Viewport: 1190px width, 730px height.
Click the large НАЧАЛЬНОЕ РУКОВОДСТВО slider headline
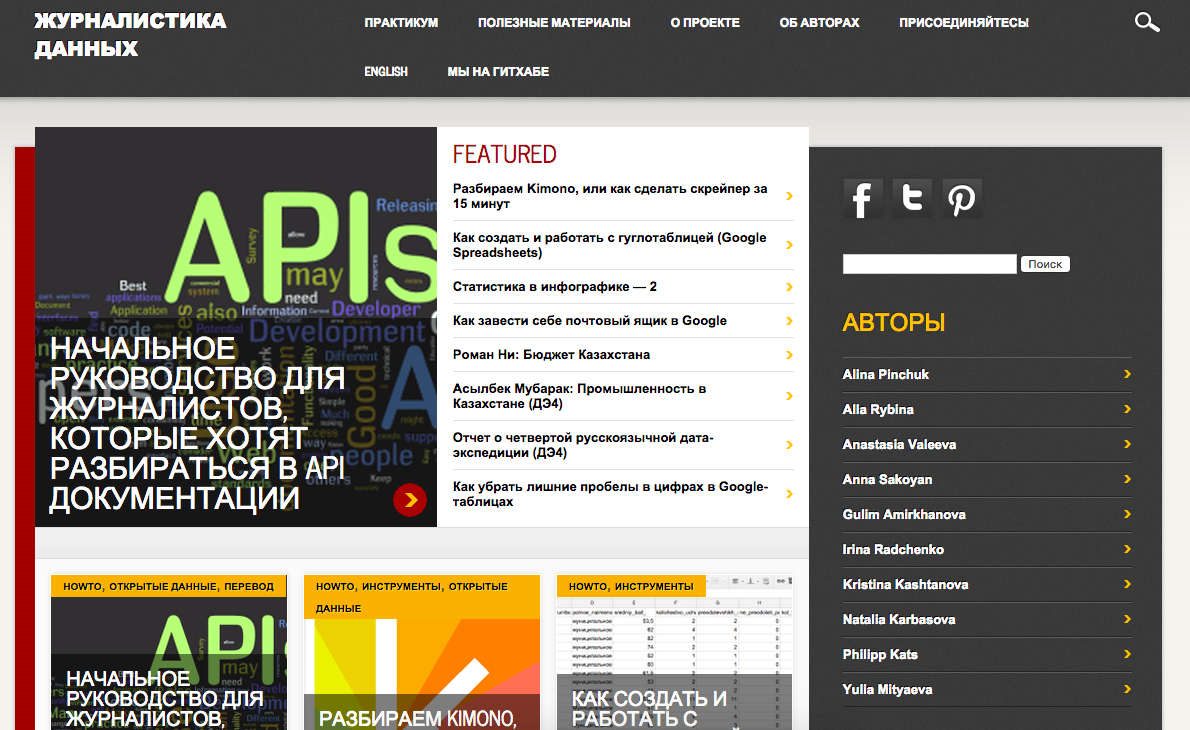coord(197,423)
